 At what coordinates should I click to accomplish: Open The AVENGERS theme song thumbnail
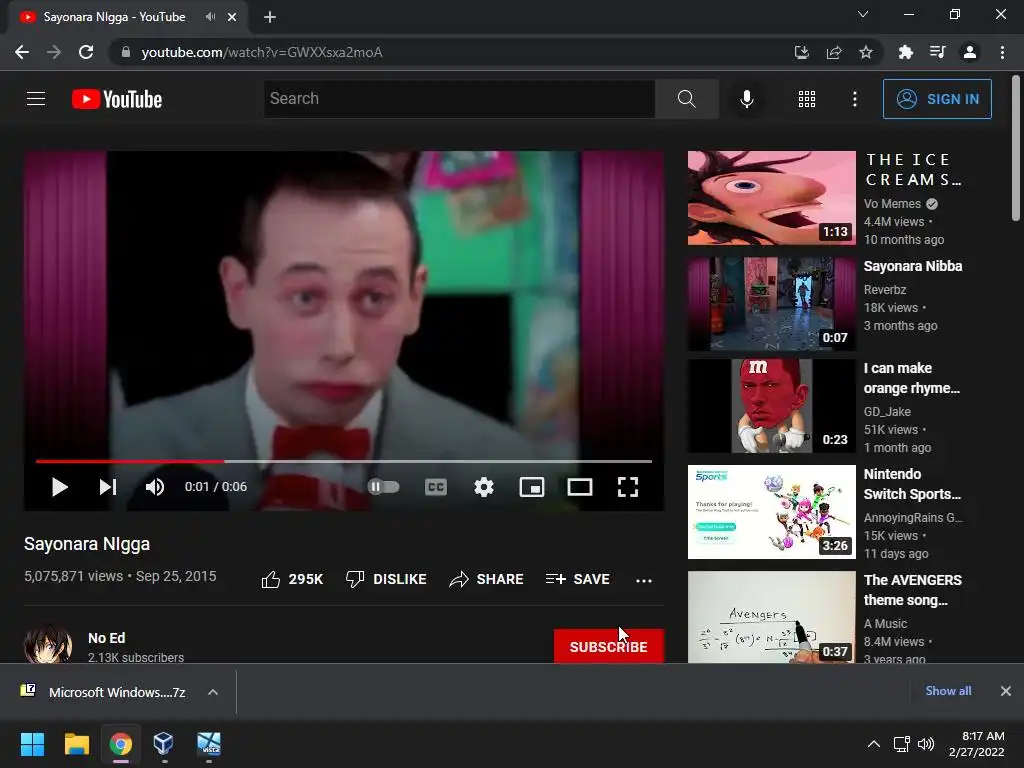tap(771, 617)
